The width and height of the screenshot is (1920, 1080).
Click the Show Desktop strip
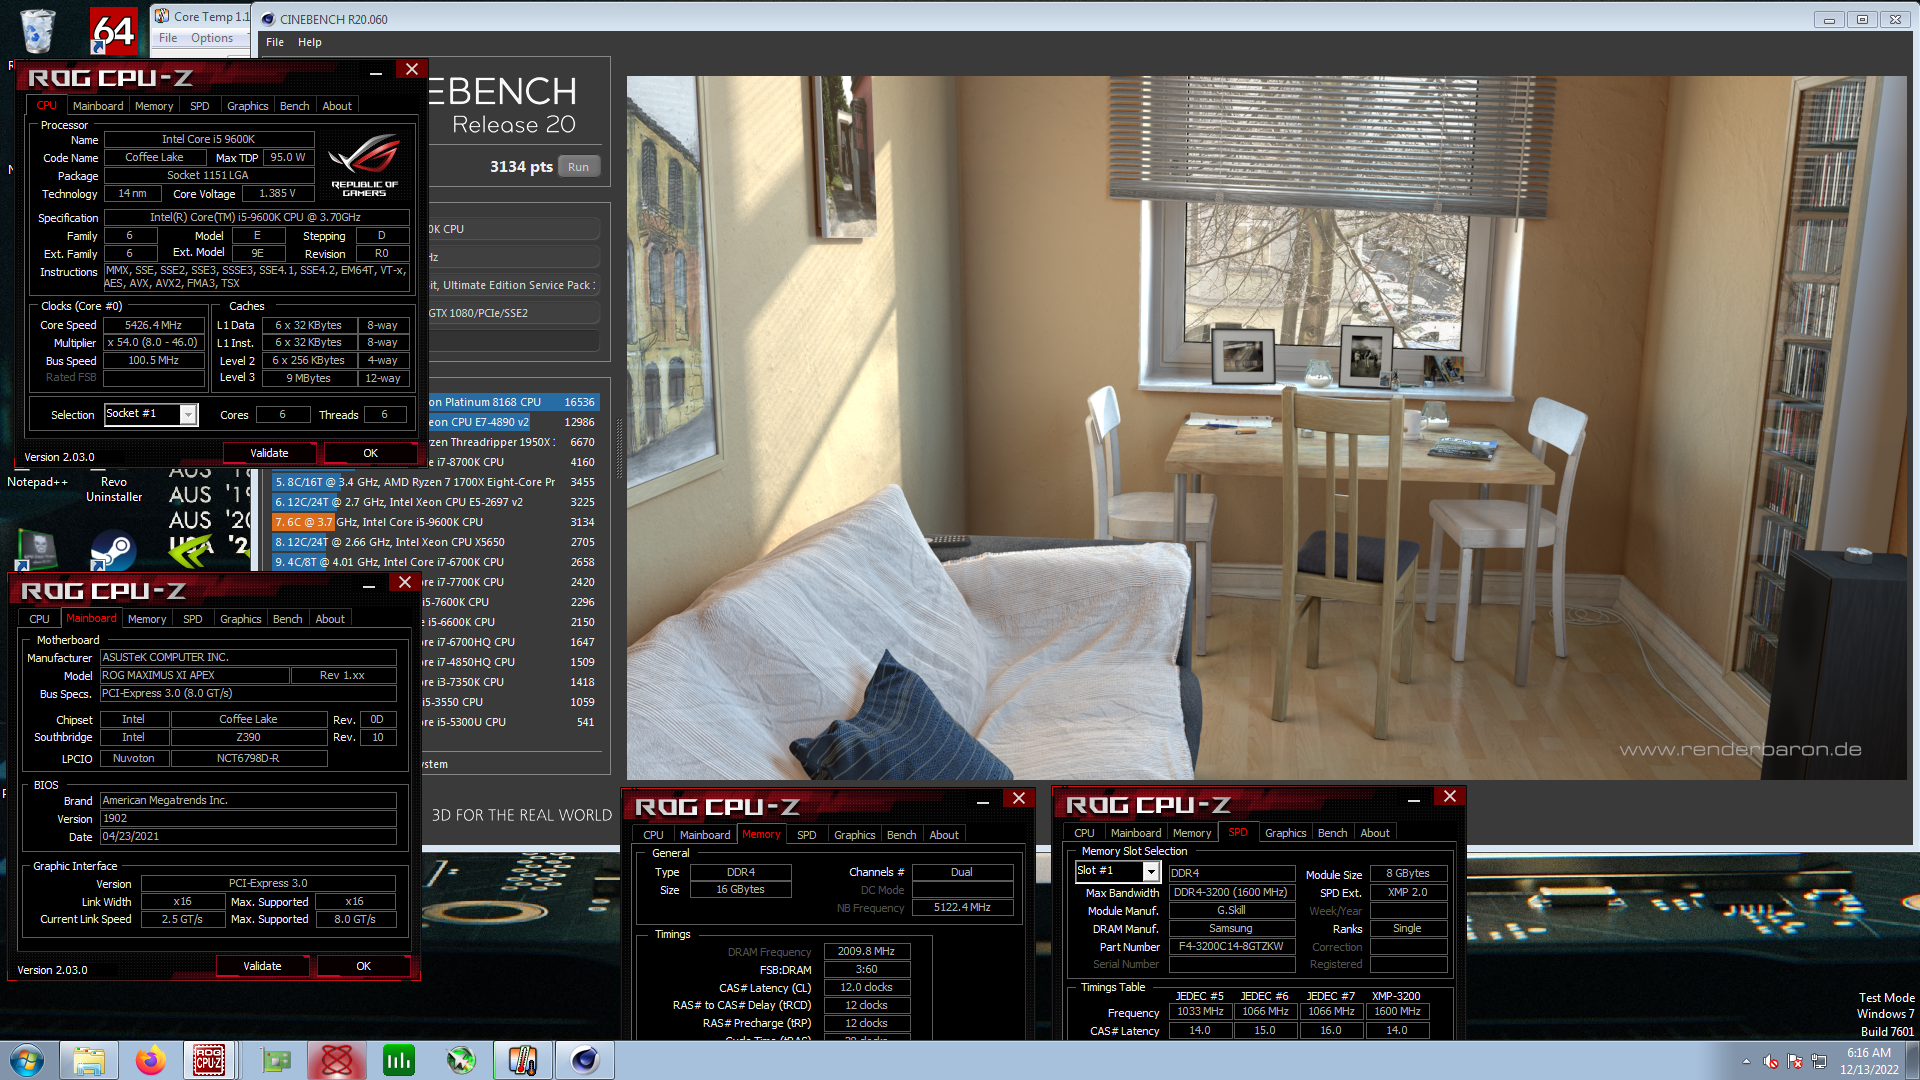[x=1912, y=1060]
